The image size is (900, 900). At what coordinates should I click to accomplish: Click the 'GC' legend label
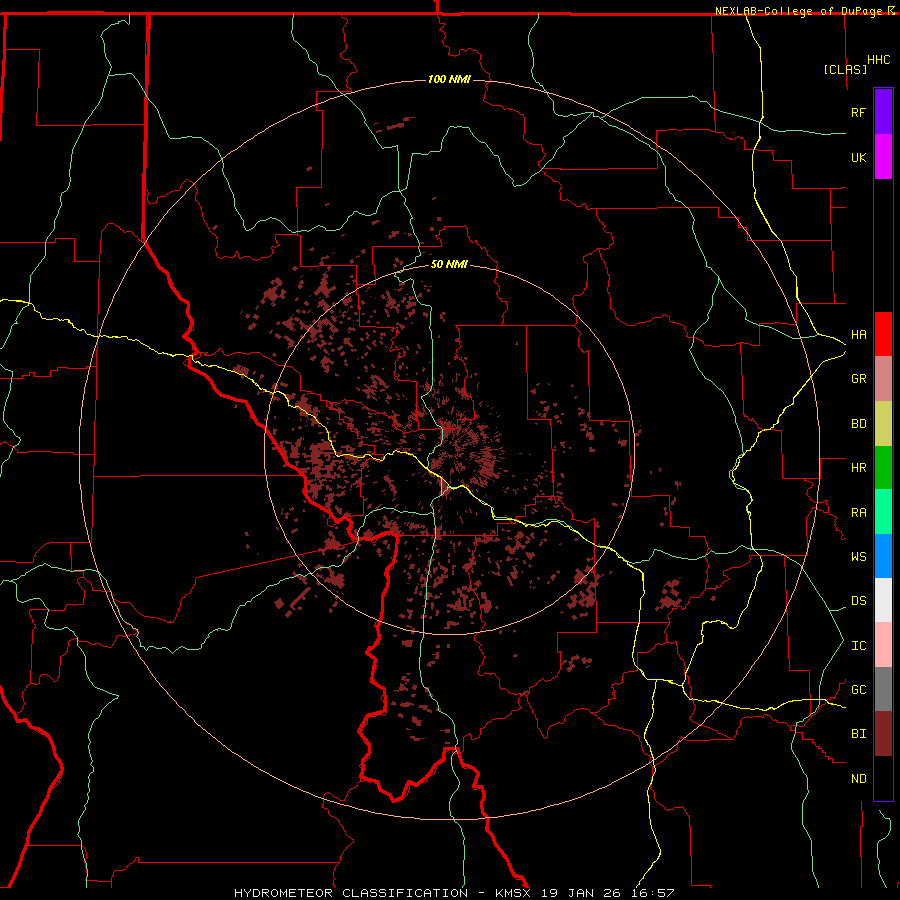[x=858, y=690]
